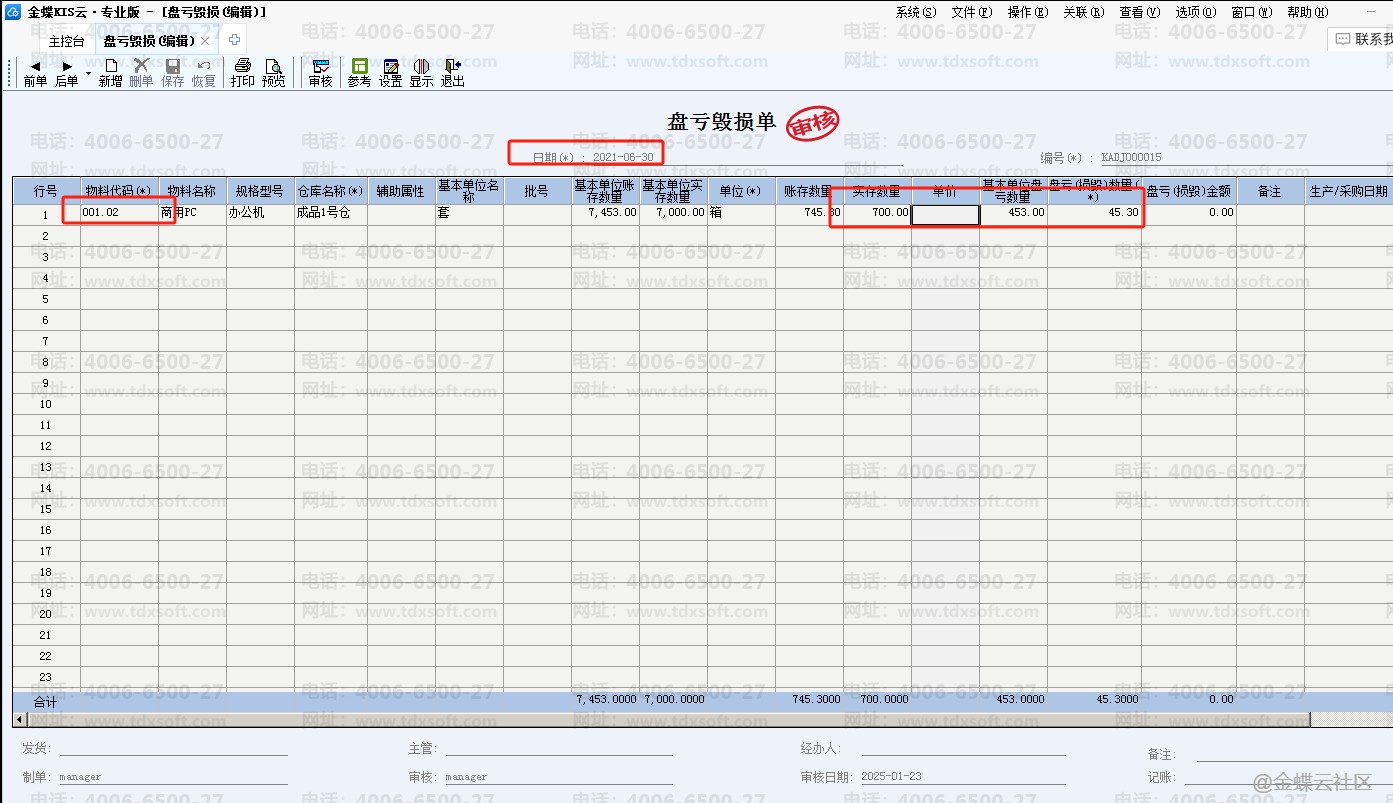Open the 关联(R) menu

coord(1083,12)
